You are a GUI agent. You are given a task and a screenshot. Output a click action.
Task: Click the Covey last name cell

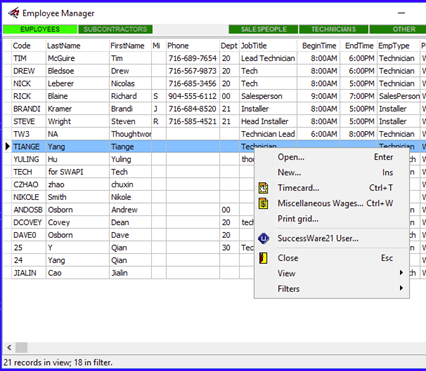[77, 223]
